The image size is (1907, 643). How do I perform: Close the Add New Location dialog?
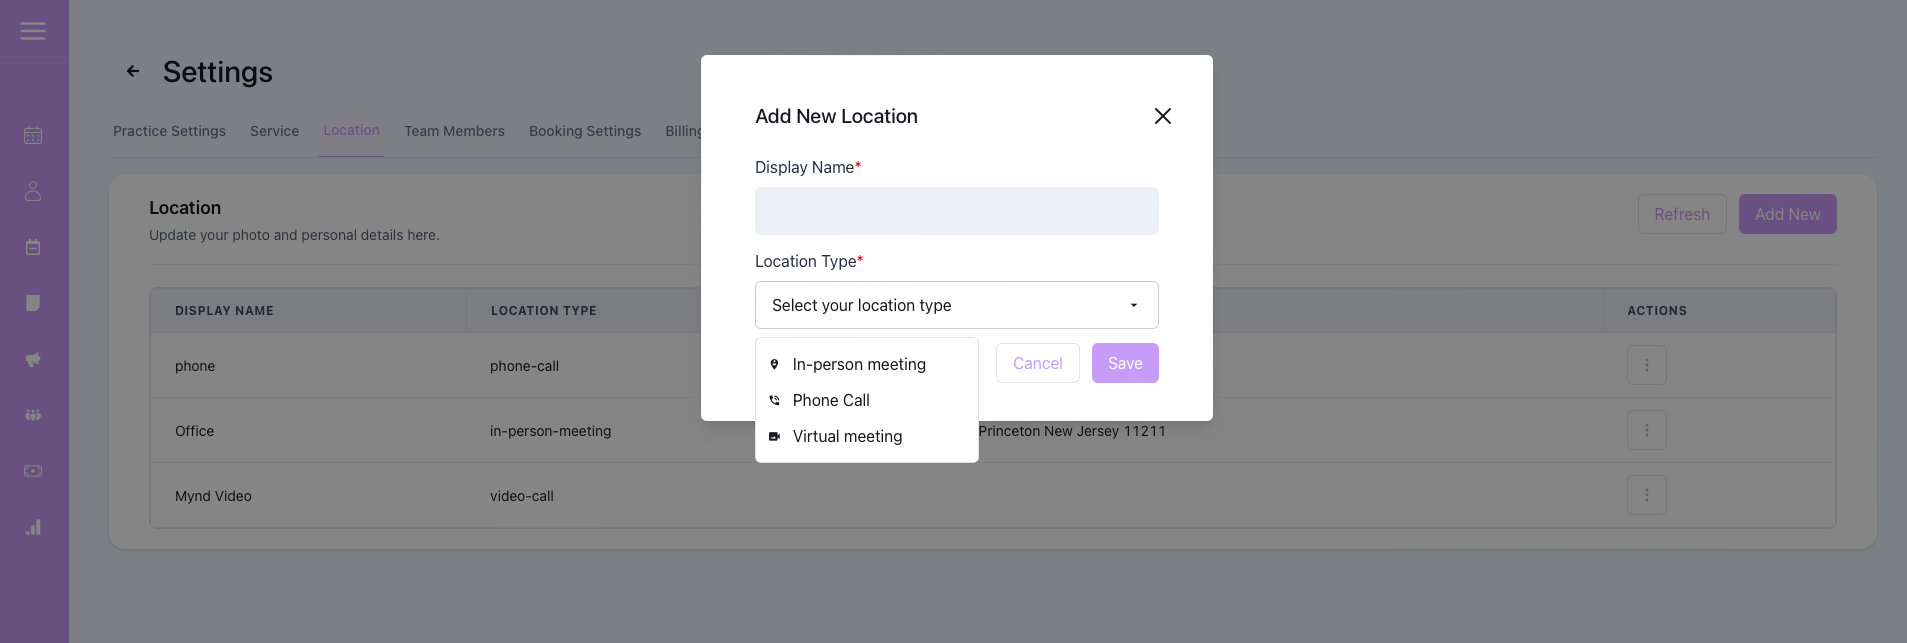(x=1162, y=116)
